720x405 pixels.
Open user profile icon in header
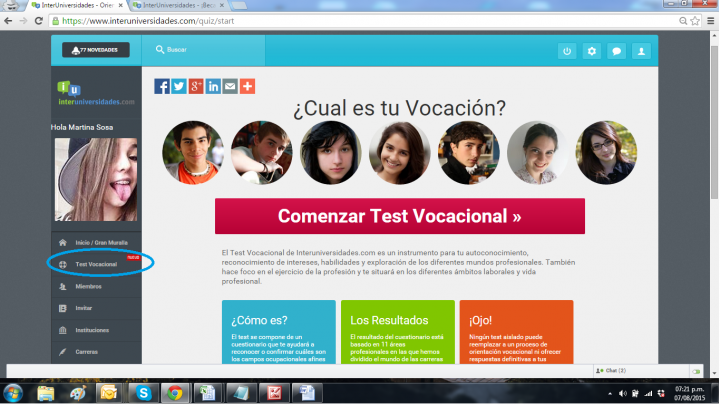[x=641, y=51]
